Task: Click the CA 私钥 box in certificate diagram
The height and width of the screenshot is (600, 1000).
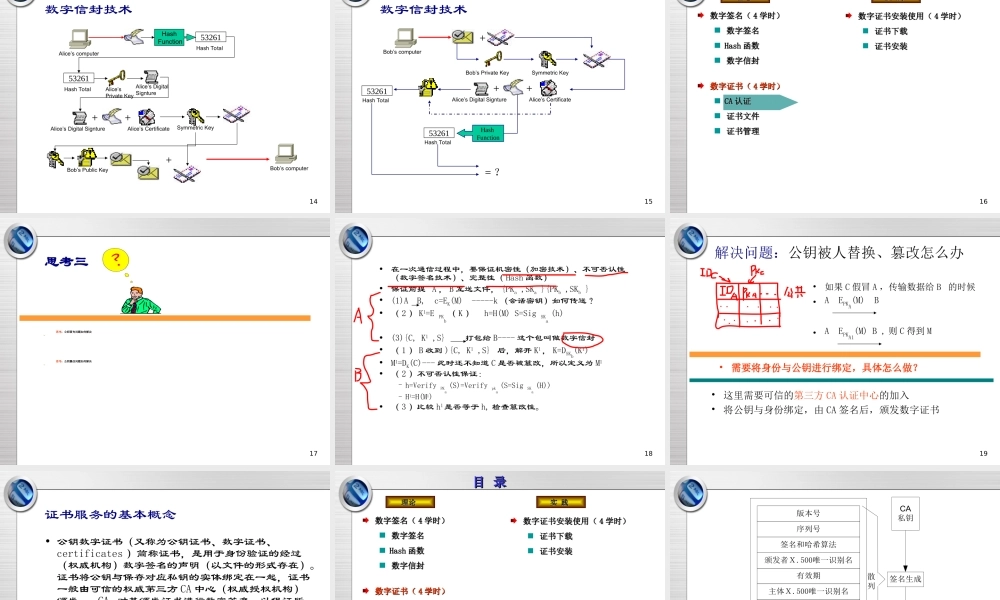Action: (x=905, y=514)
